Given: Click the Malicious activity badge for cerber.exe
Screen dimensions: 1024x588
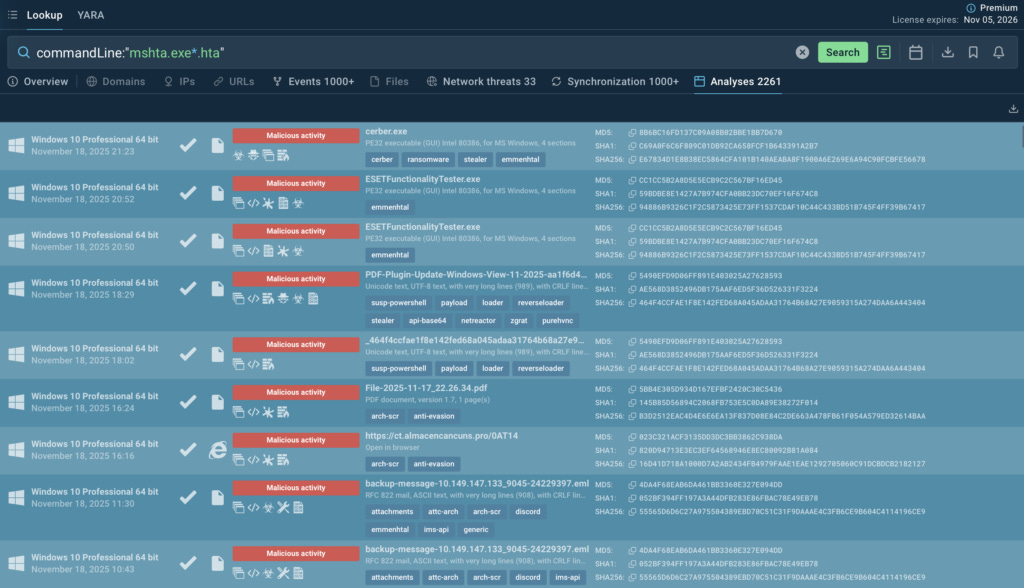Looking at the screenshot, I should [296, 135].
